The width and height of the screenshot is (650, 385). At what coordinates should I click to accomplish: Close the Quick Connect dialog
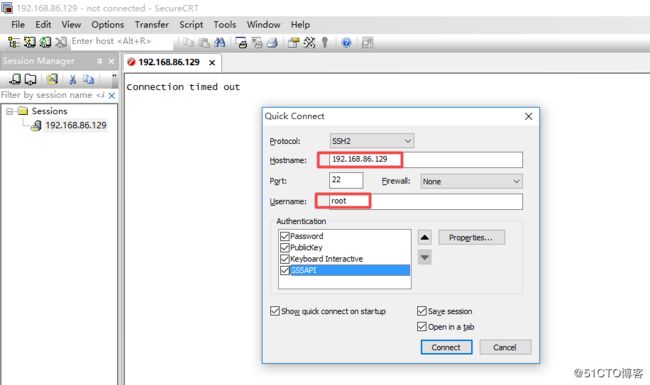point(529,116)
